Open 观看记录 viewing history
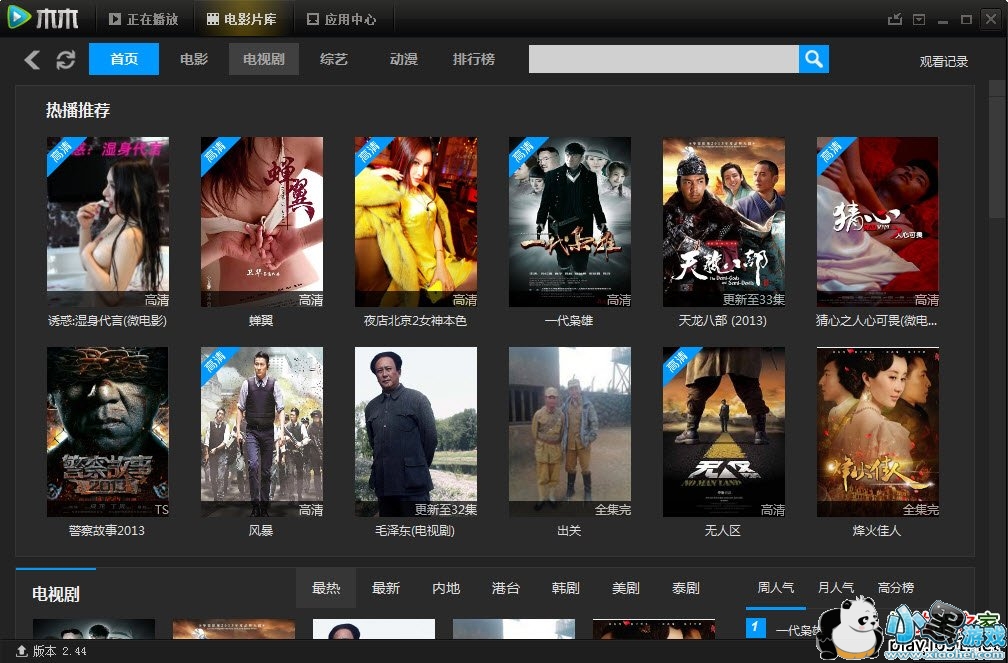 pos(943,62)
